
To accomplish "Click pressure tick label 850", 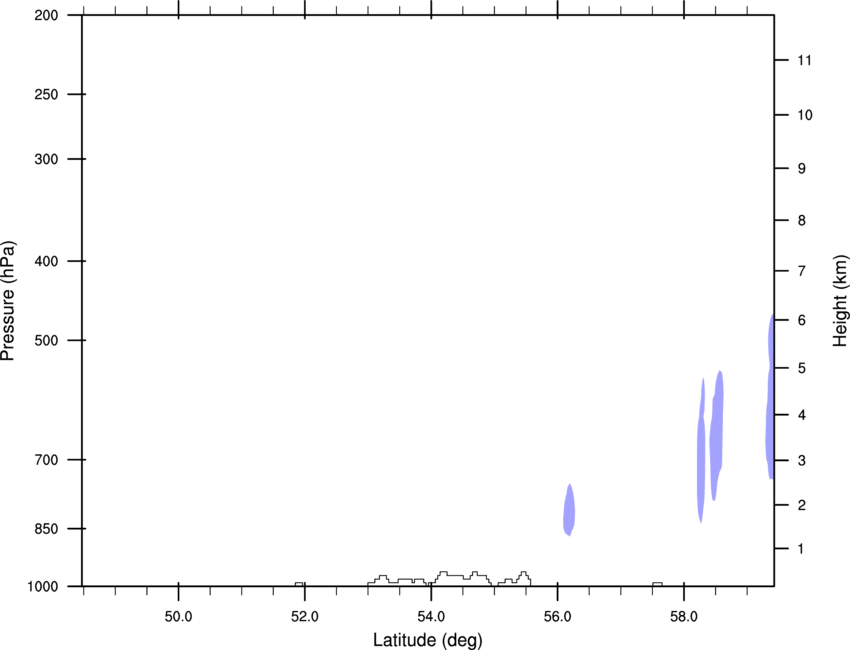I will 46,529.
